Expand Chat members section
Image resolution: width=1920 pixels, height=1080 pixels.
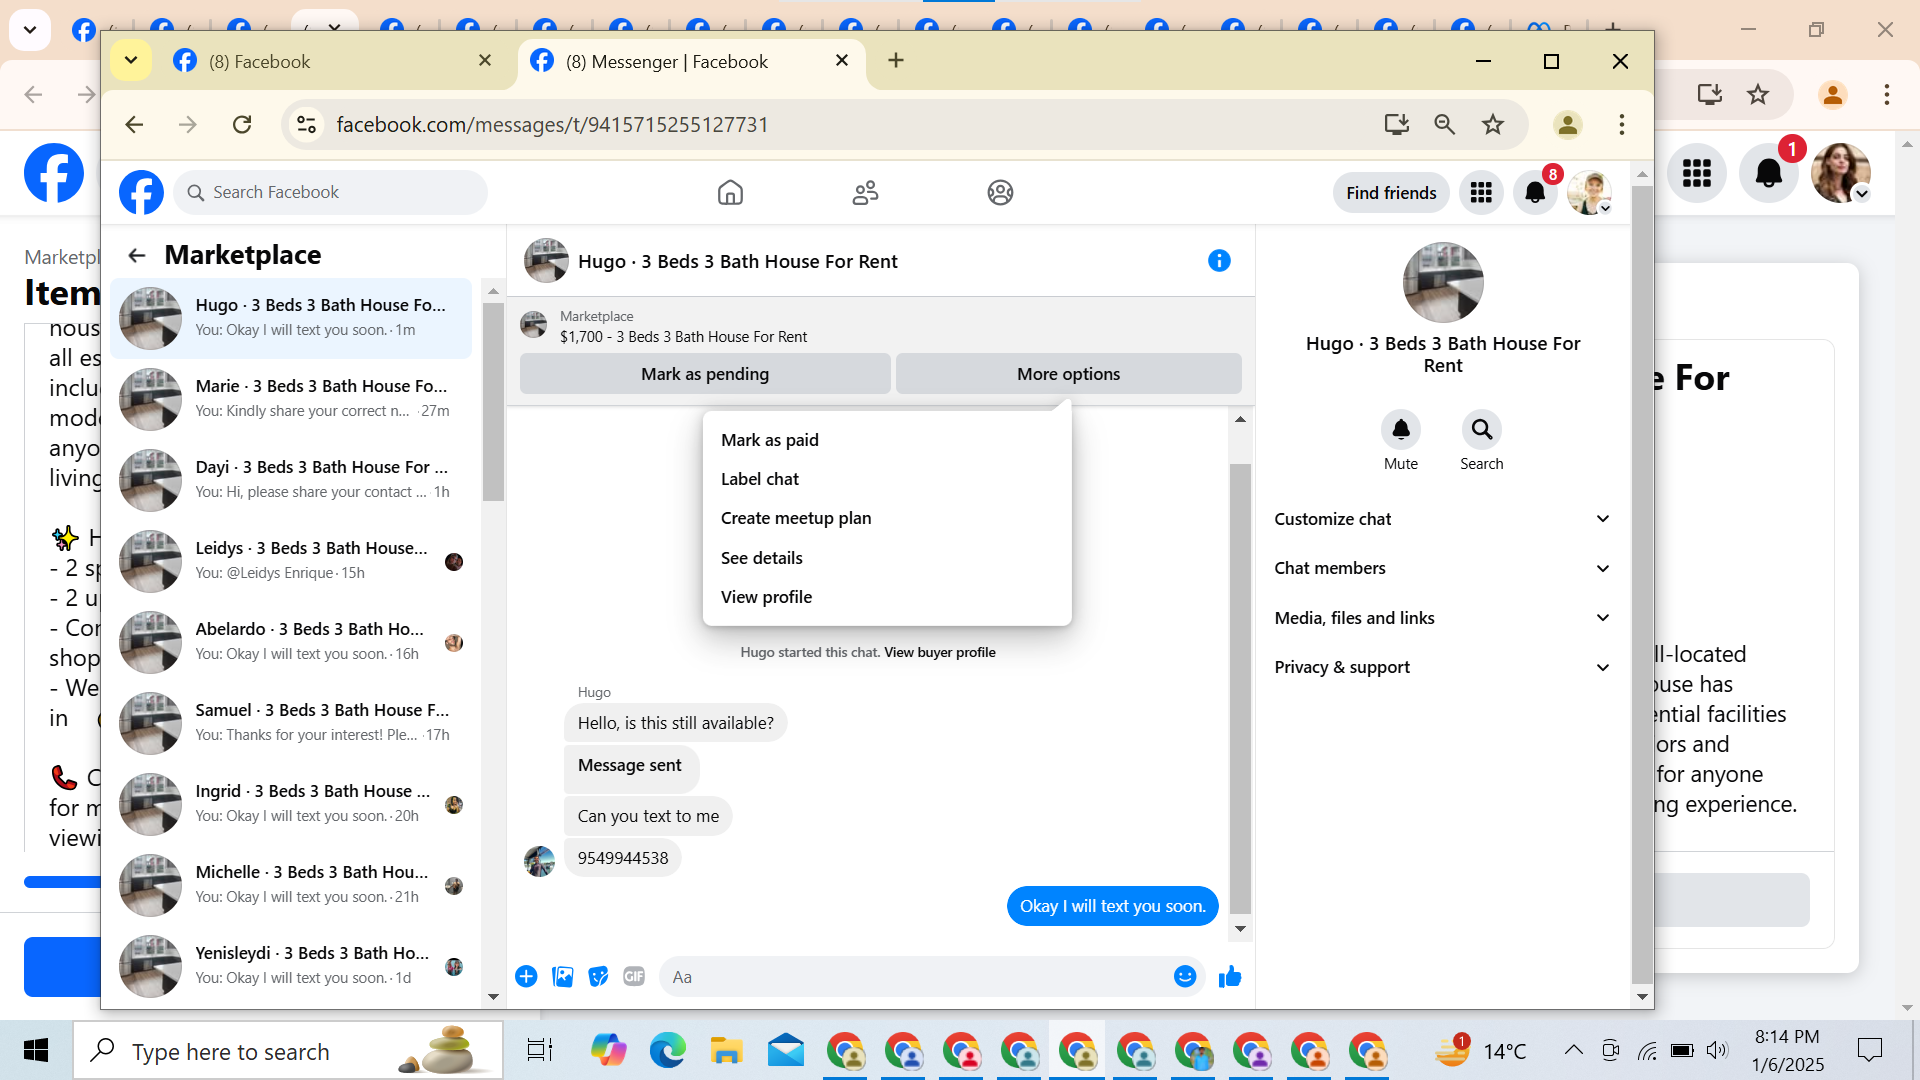point(1442,568)
